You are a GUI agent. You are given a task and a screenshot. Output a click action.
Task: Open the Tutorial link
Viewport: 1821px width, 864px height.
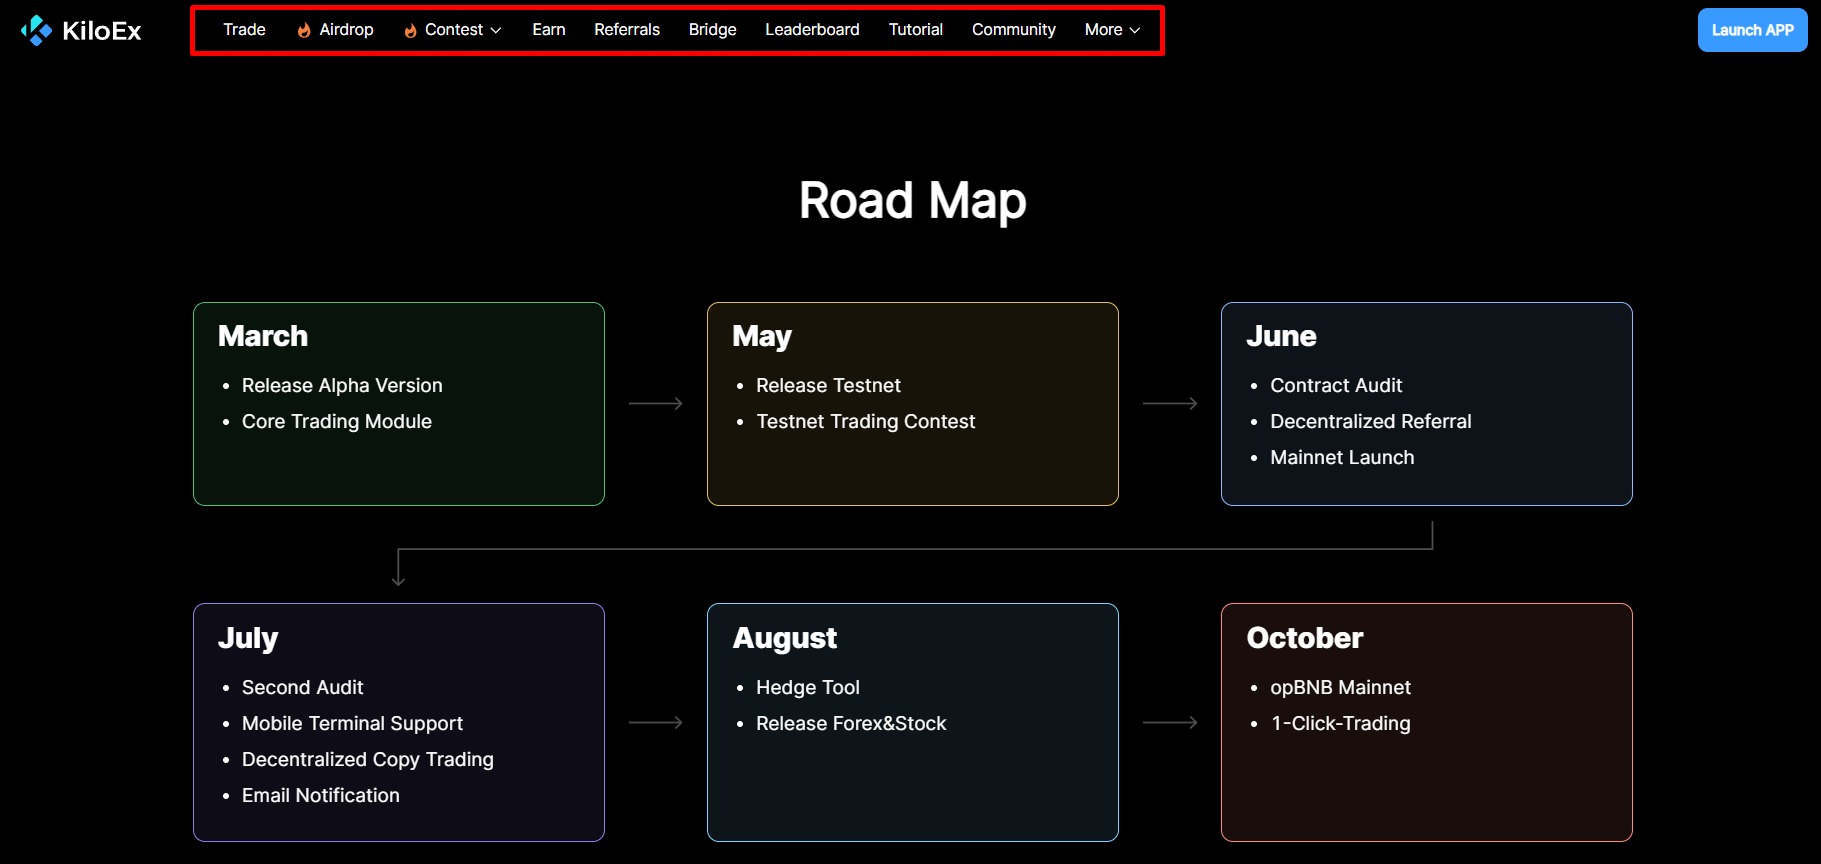pyautogui.click(x=916, y=30)
